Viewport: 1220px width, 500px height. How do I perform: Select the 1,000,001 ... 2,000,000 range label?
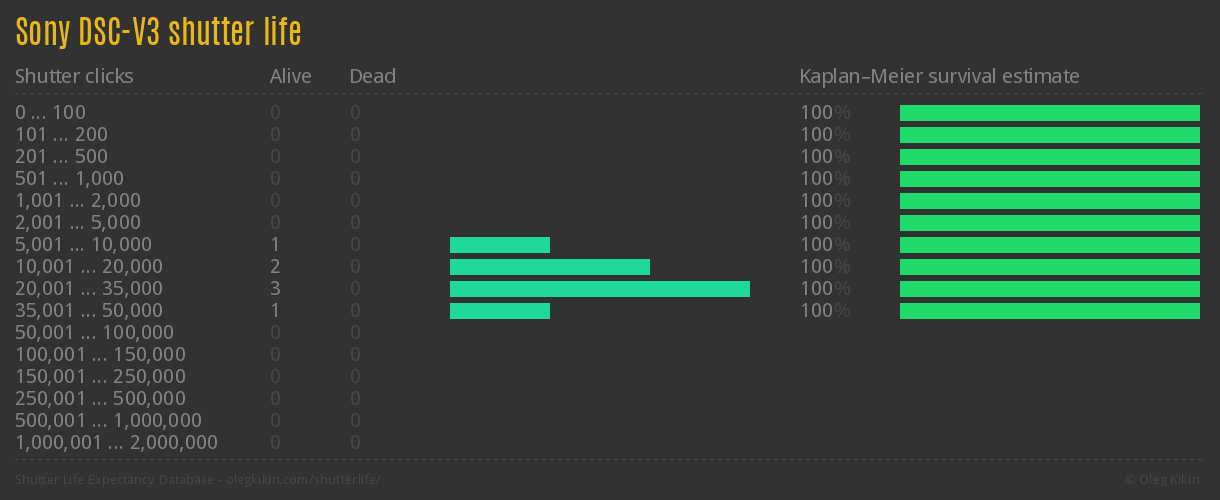click(116, 443)
